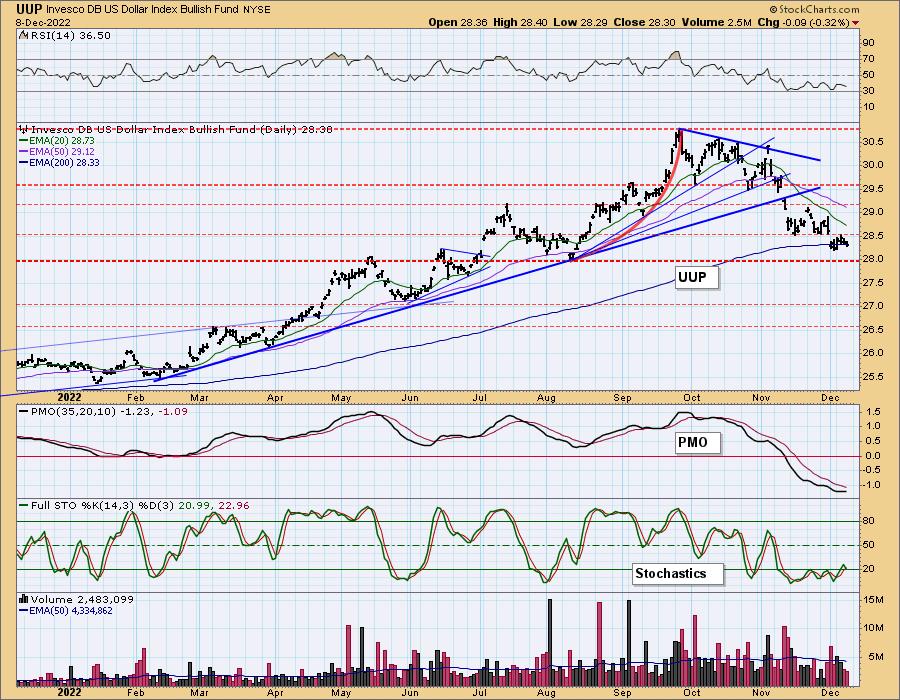Select the PMO(35,20,10) indicator label
This screenshot has height=700, width=900.
pos(103,411)
